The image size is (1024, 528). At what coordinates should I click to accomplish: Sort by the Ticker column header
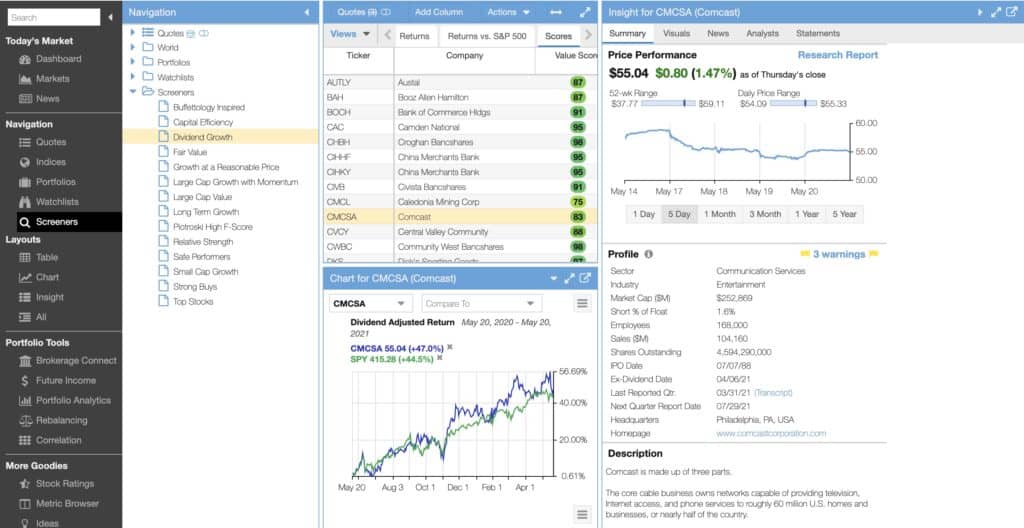point(358,56)
